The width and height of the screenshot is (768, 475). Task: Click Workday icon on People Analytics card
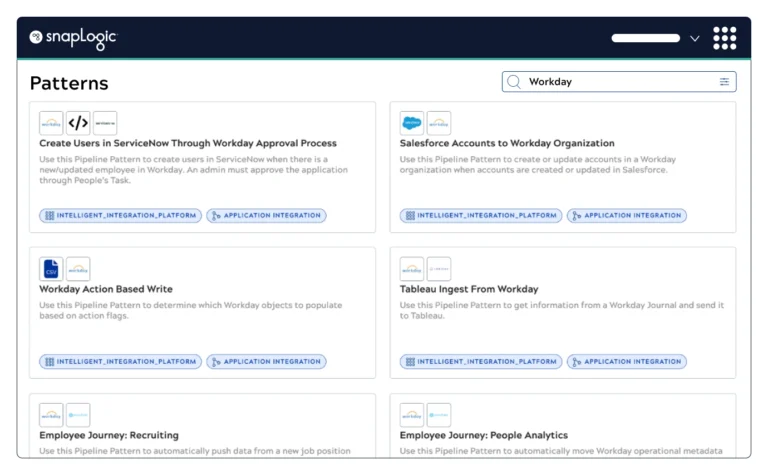click(x=412, y=415)
